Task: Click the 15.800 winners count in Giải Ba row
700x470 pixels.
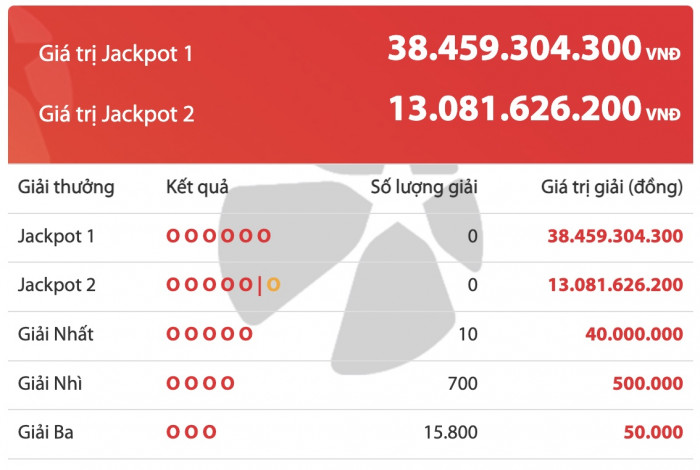Action: click(451, 432)
